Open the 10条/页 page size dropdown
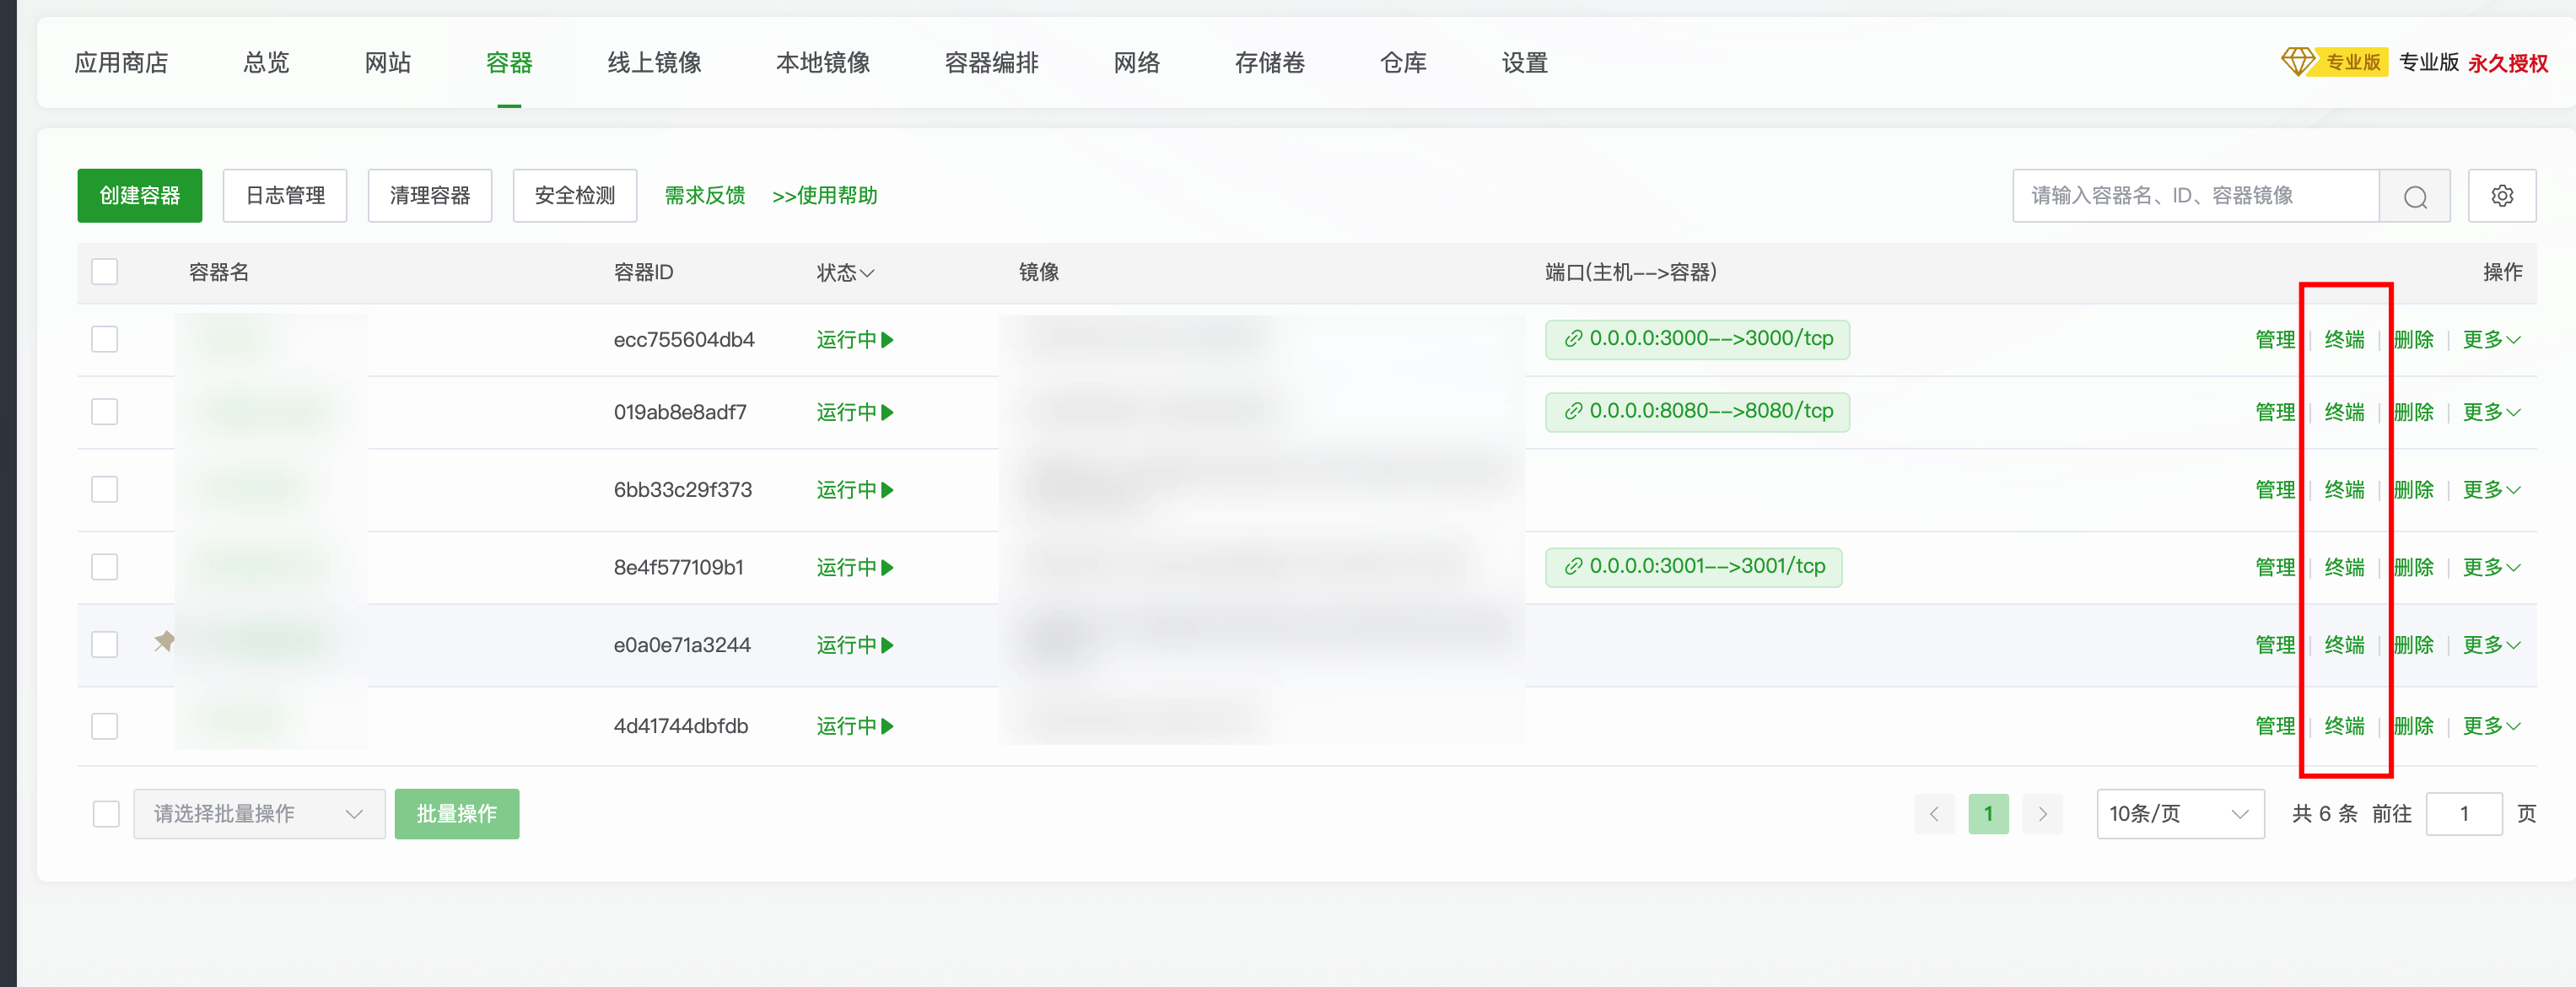The width and height of the screenshot is (2576, 987). [2180, 814]
